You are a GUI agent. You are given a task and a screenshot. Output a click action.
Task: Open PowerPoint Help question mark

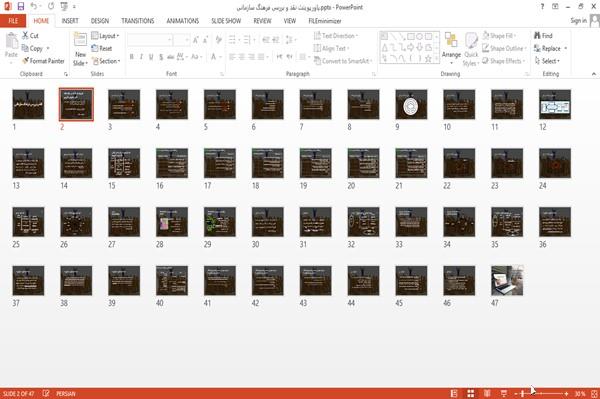point(542,7)
